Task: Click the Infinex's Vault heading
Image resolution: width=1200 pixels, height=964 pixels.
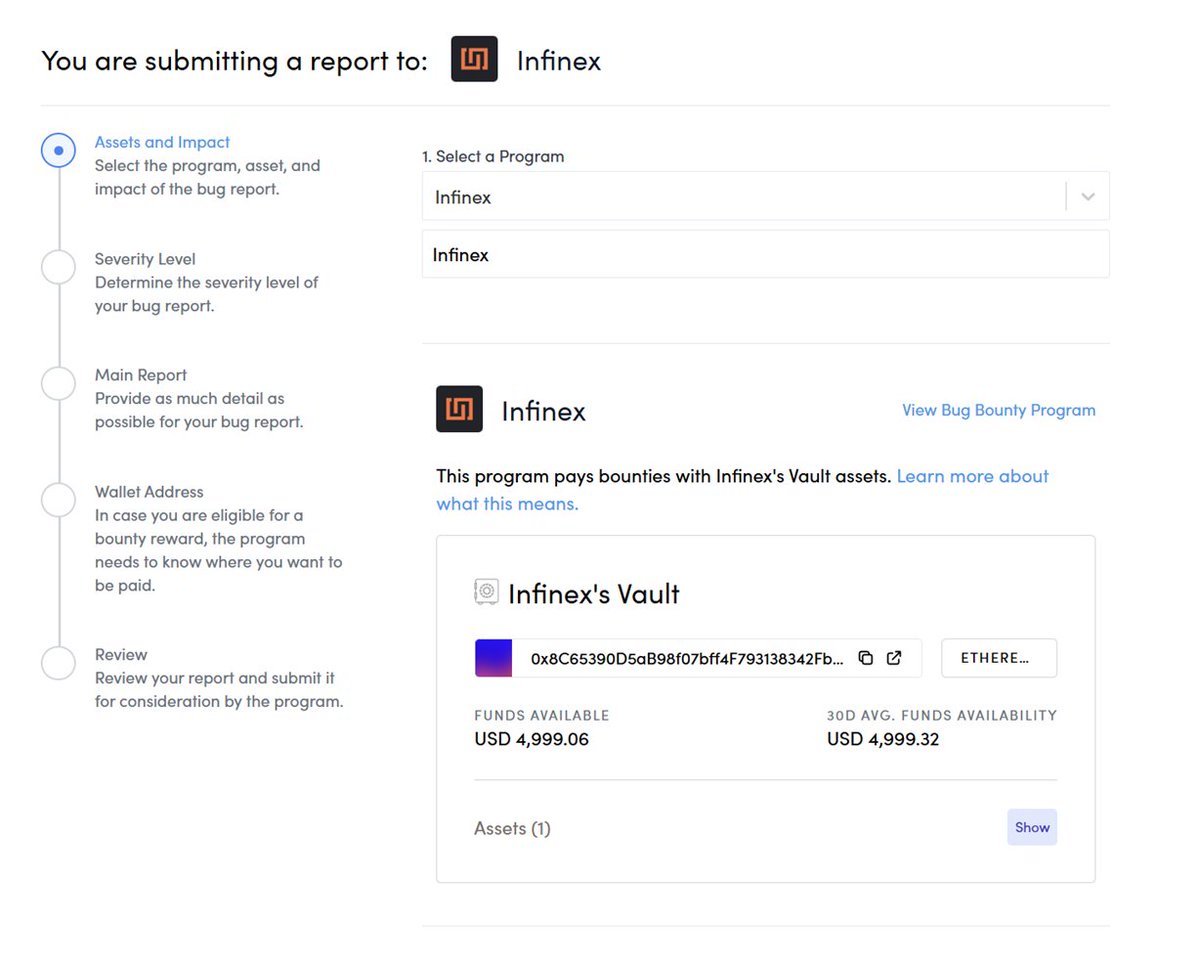Action: [x=594, y=594]
